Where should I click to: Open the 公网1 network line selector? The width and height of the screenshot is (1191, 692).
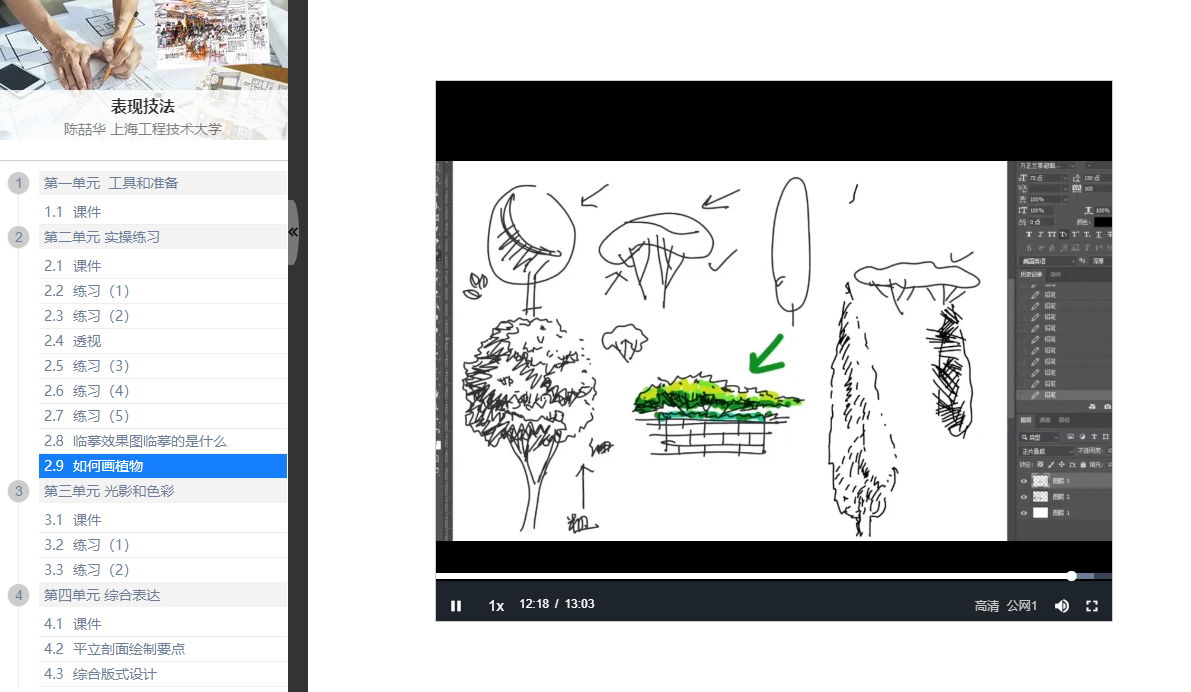pyautogui.click(x=1022, y=606)
